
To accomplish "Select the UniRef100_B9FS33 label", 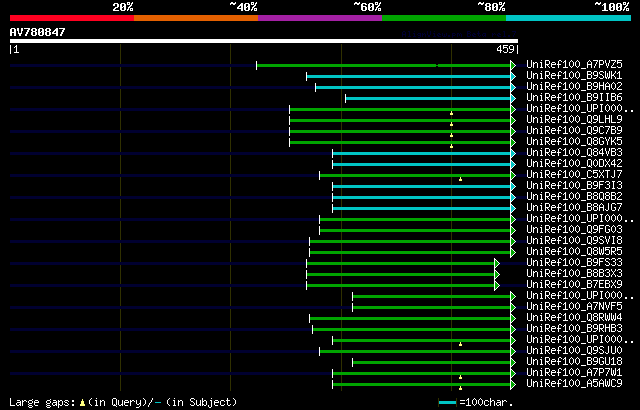I will click(x=574, y=263).
